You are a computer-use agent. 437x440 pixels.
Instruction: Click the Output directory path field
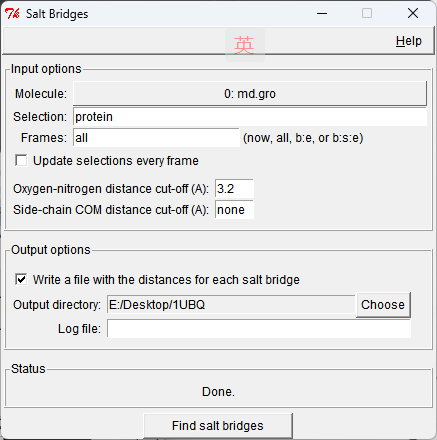click(x=231, y=304)
